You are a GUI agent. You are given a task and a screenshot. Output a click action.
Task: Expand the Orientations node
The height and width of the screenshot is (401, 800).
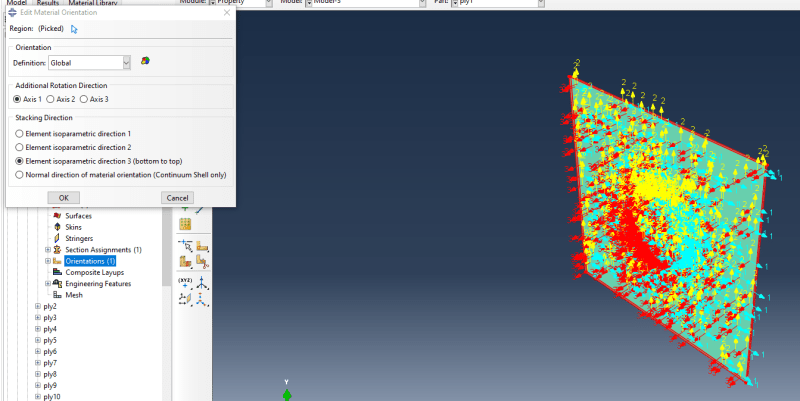(48, 261)
